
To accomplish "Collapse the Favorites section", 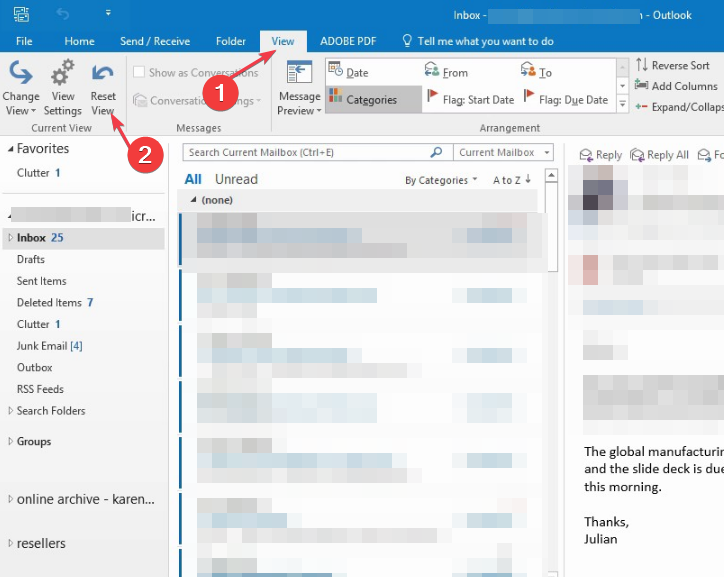I will coord(11,149).
